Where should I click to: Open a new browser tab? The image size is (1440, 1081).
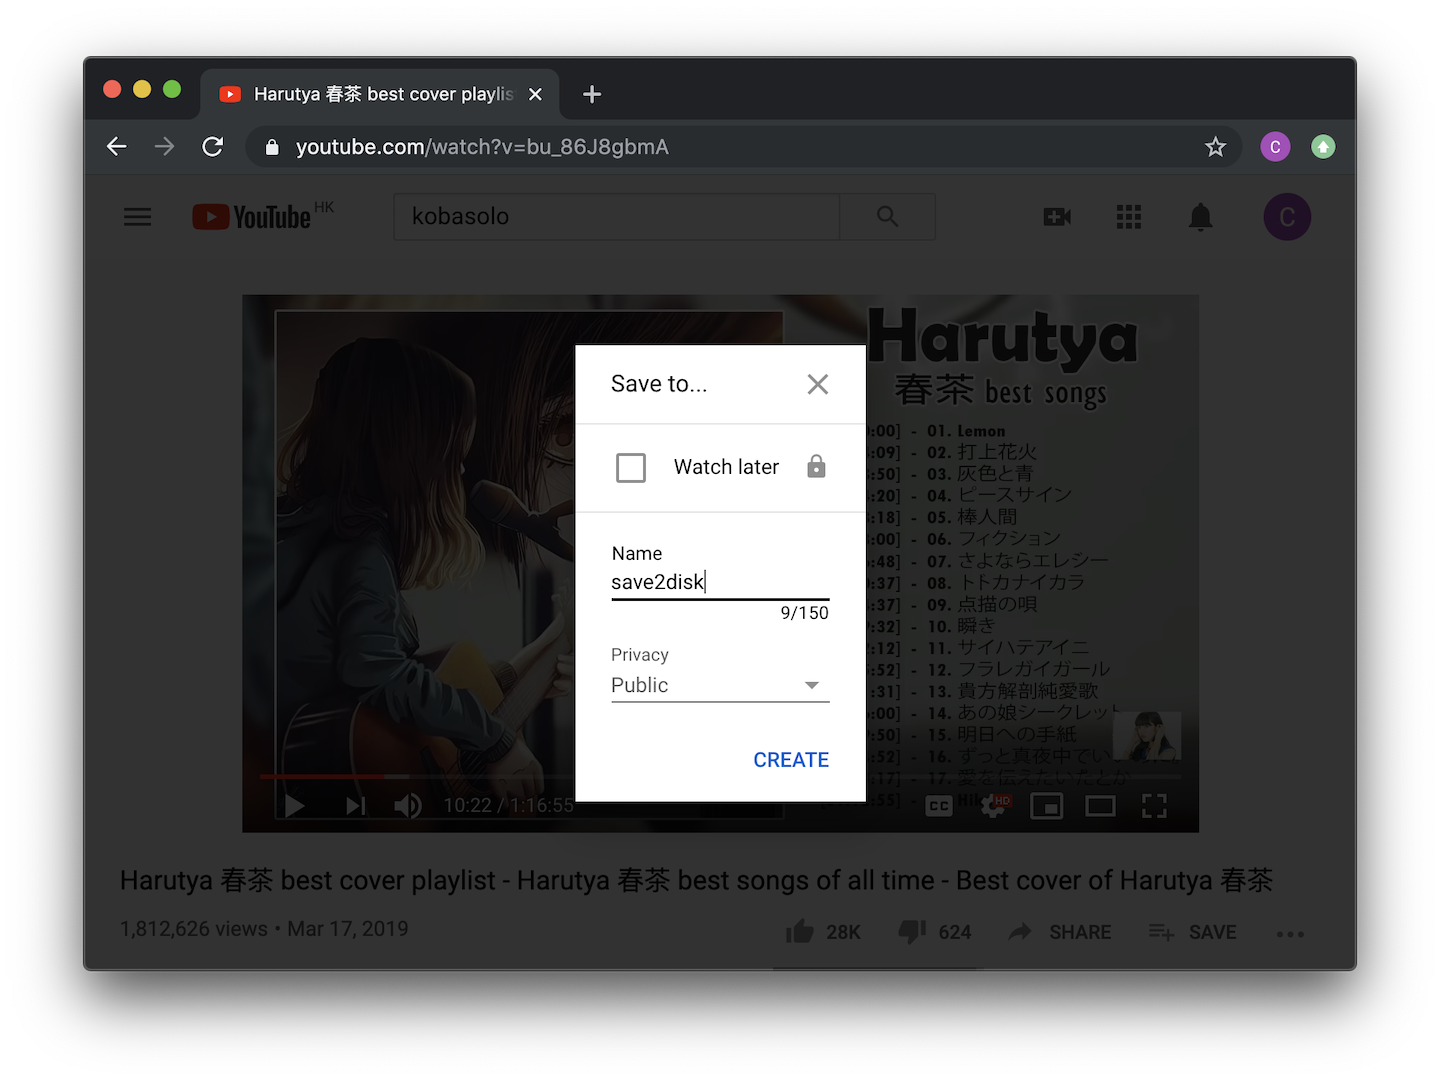592,94
